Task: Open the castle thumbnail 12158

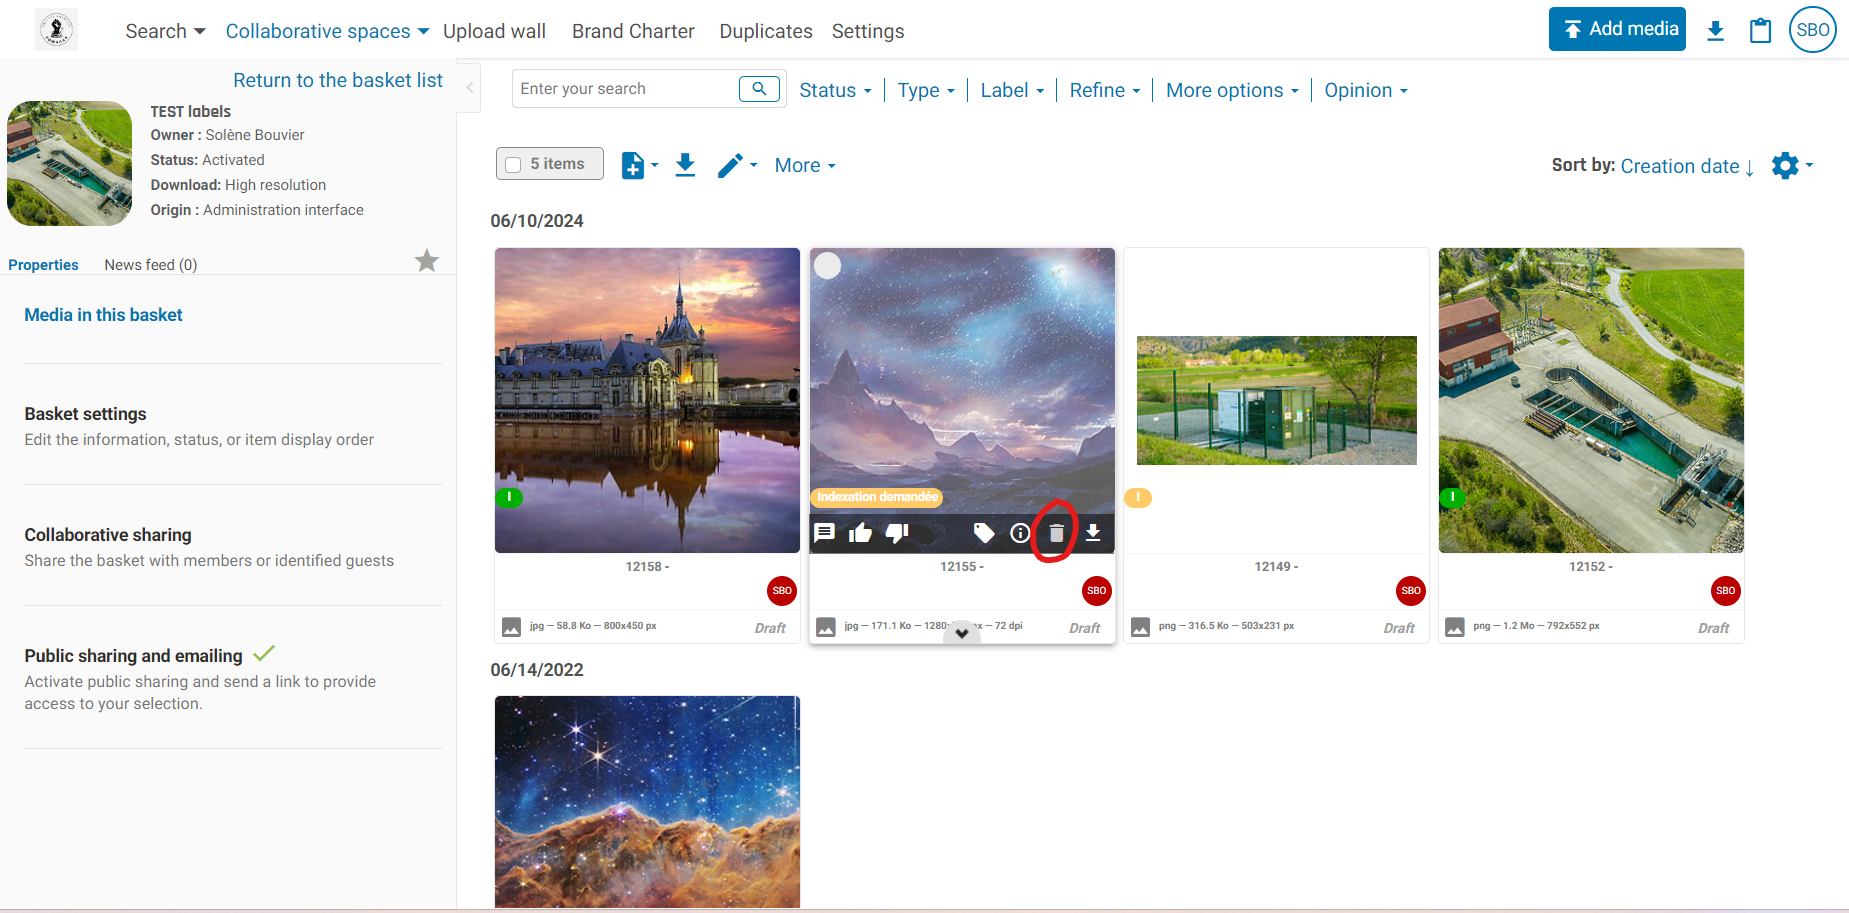Action: pyautogui.click(x=647, y=400)
